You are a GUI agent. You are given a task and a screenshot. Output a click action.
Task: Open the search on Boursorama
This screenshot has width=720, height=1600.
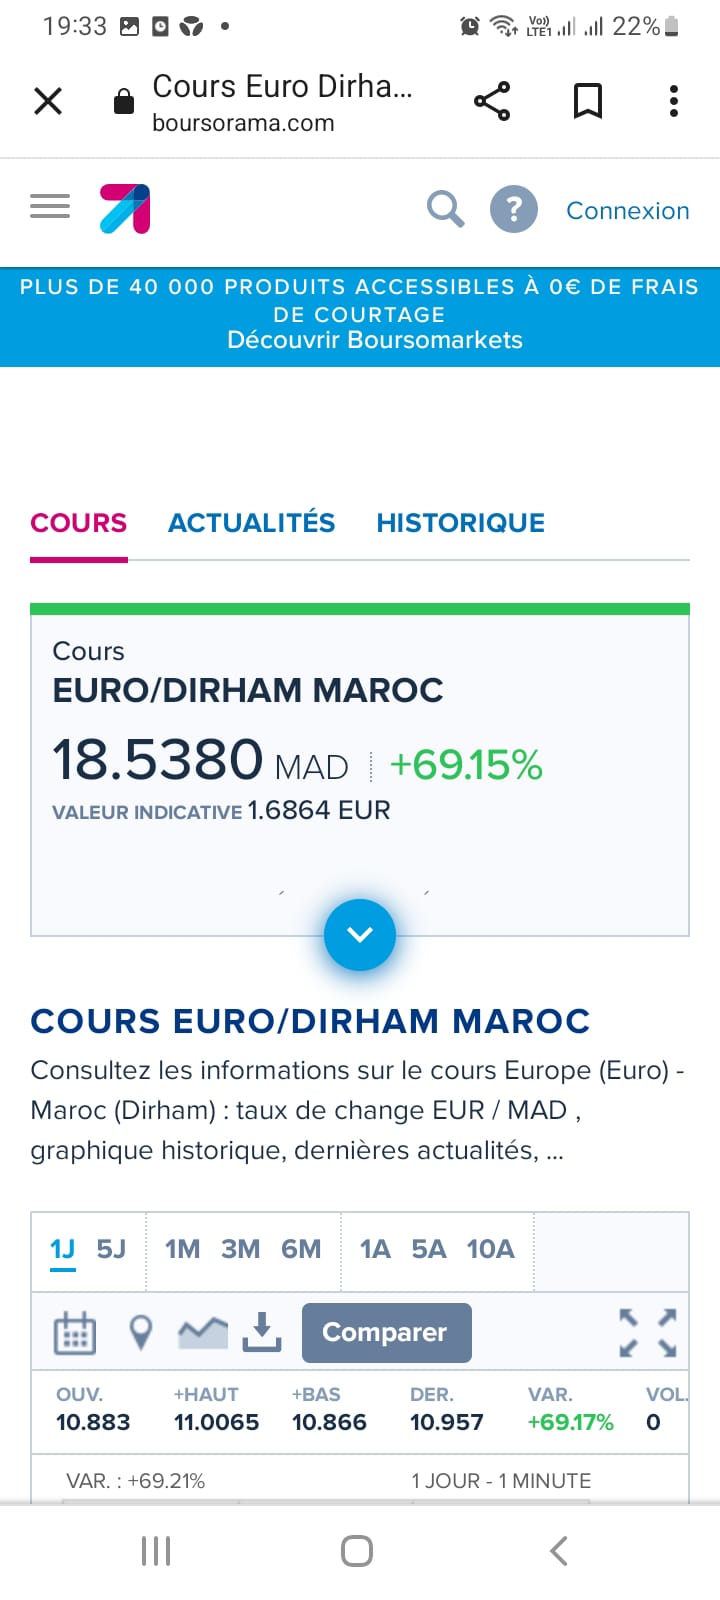(446, 208)
